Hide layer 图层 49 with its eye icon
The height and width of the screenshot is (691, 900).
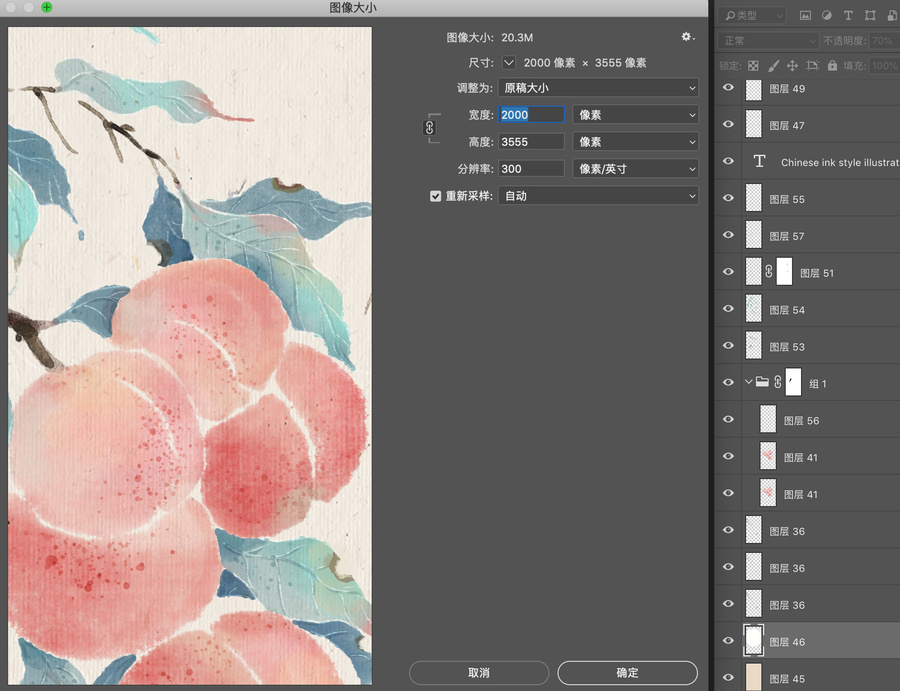pyautogui.click(x=728, y=87)
